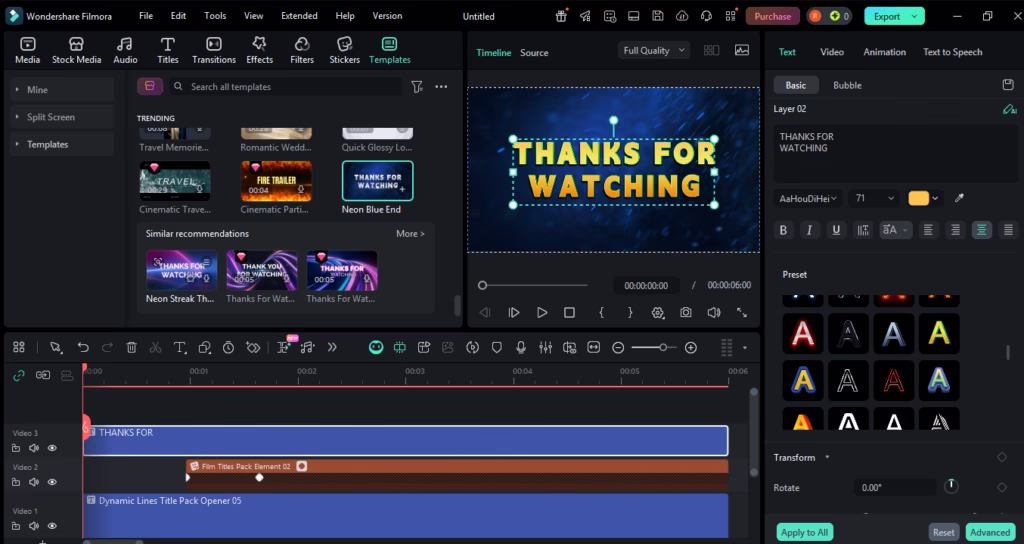1024x544 pixels.
Task: Mute the Video 2 track
Action: (x=34, y=482)
